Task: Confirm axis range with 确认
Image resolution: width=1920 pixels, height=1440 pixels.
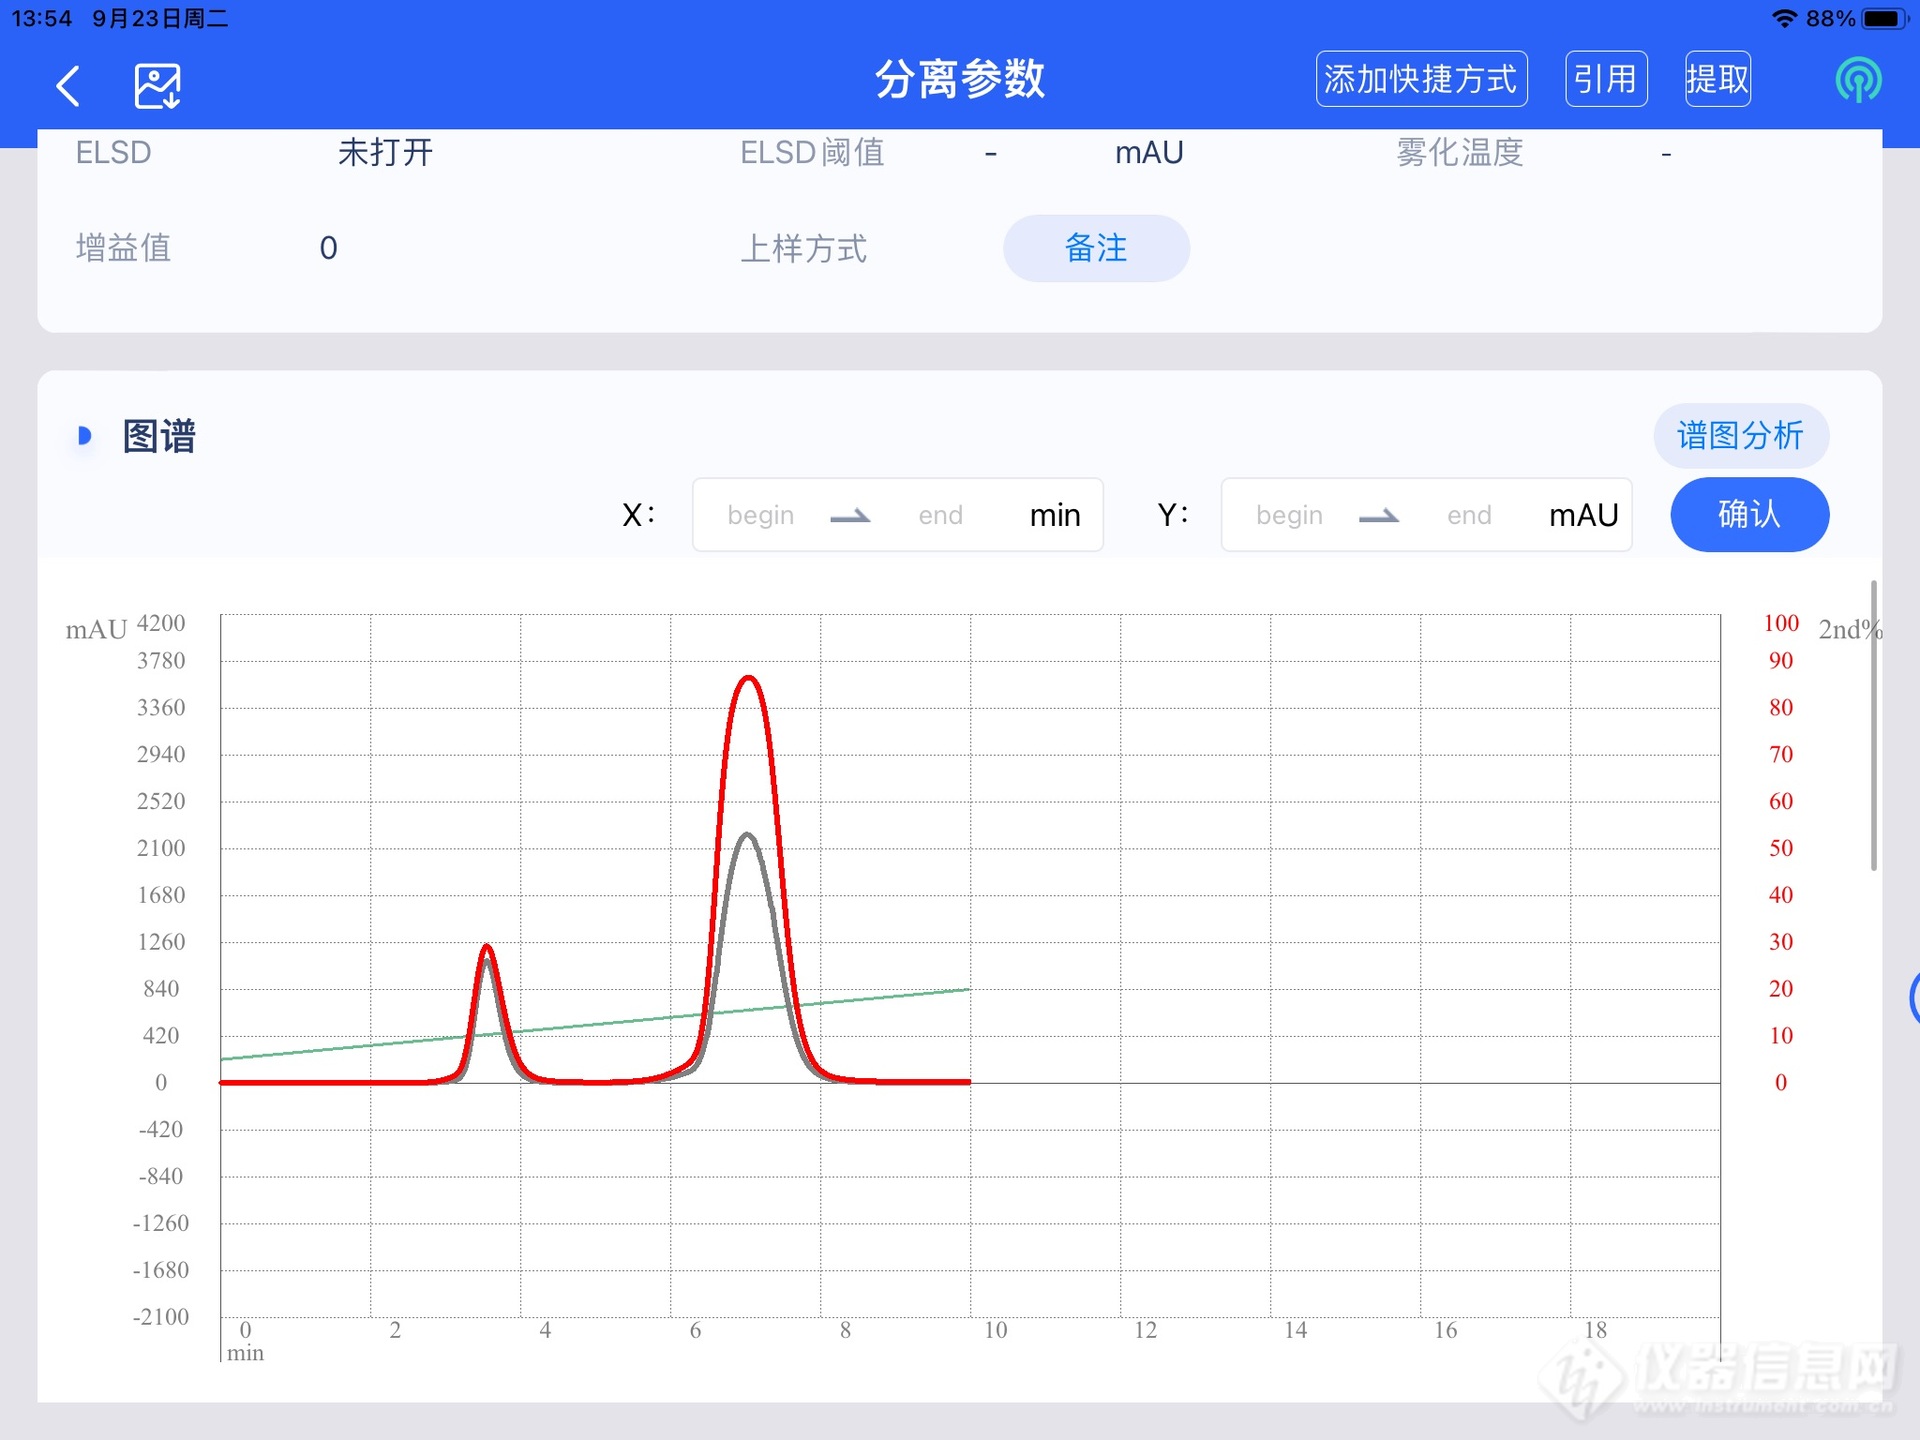Action: pyautogui.click(x=1749, y=514)
